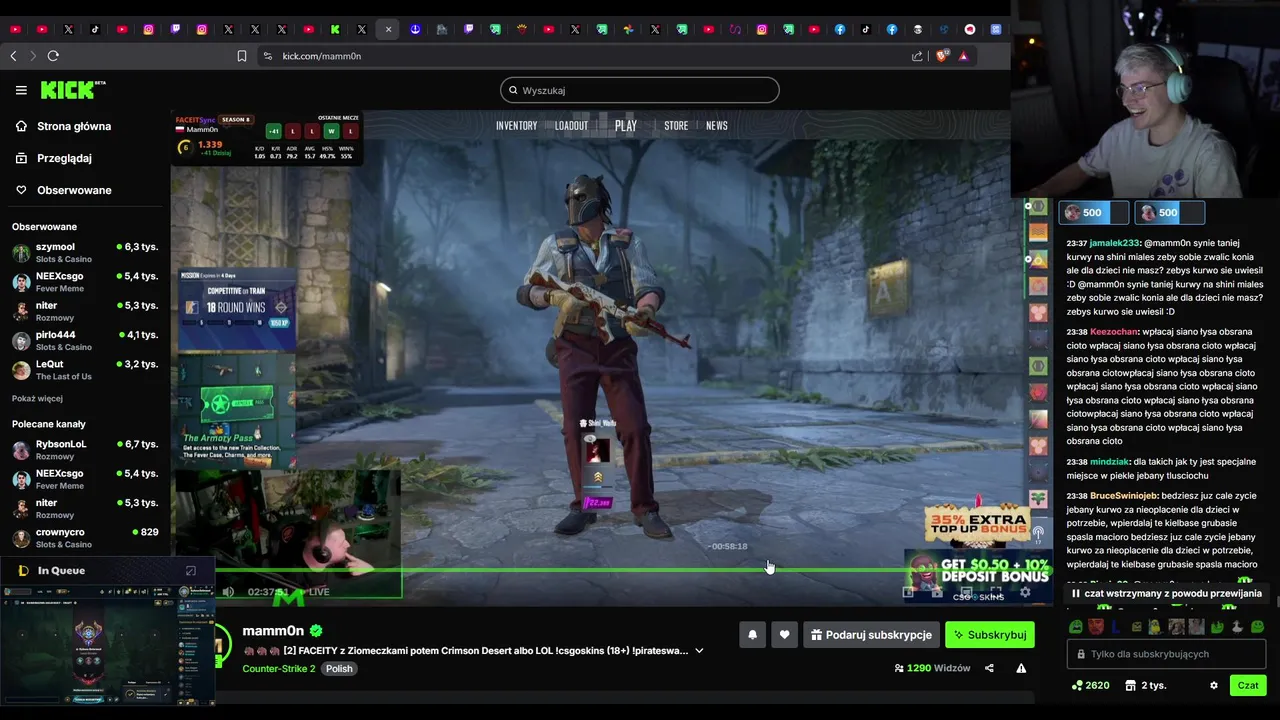Open szymool channel in followed list
This screenshot has width=1280, height=720.
point(85,252)
